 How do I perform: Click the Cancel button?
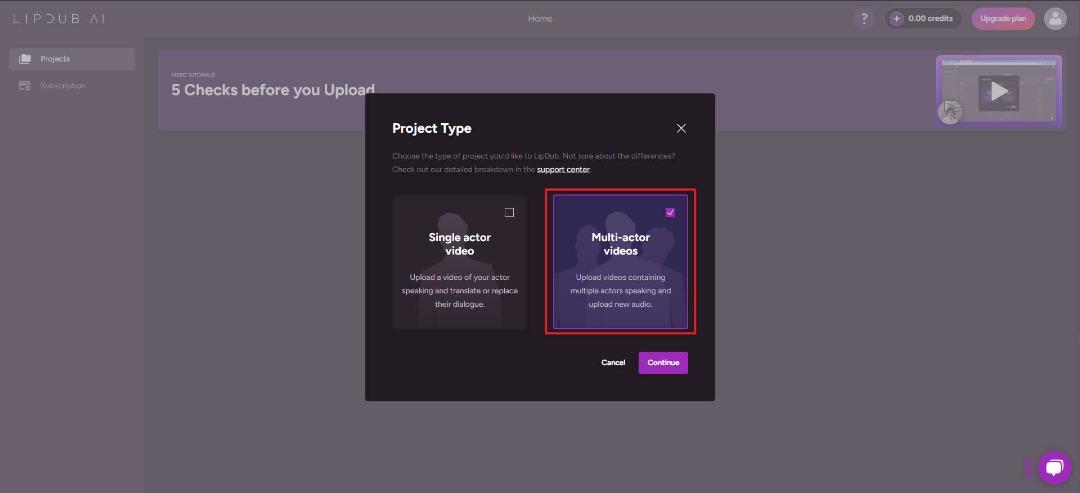pyautogui.click(x=613, y=363)
